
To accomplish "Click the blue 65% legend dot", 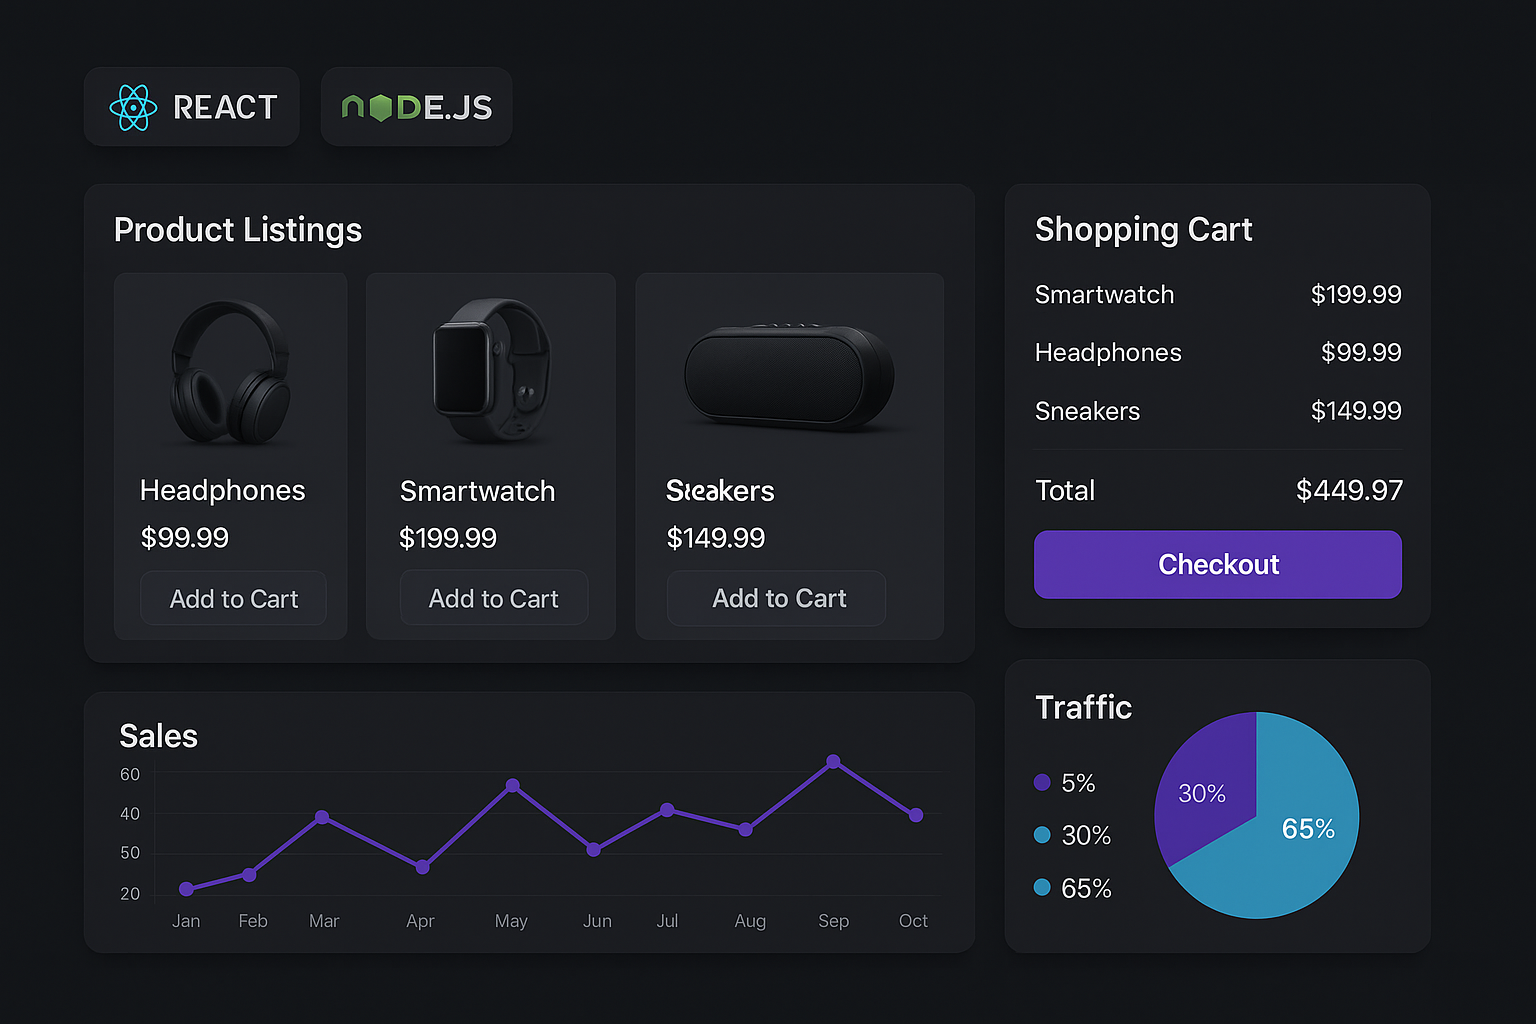I will pos(1043,887).
